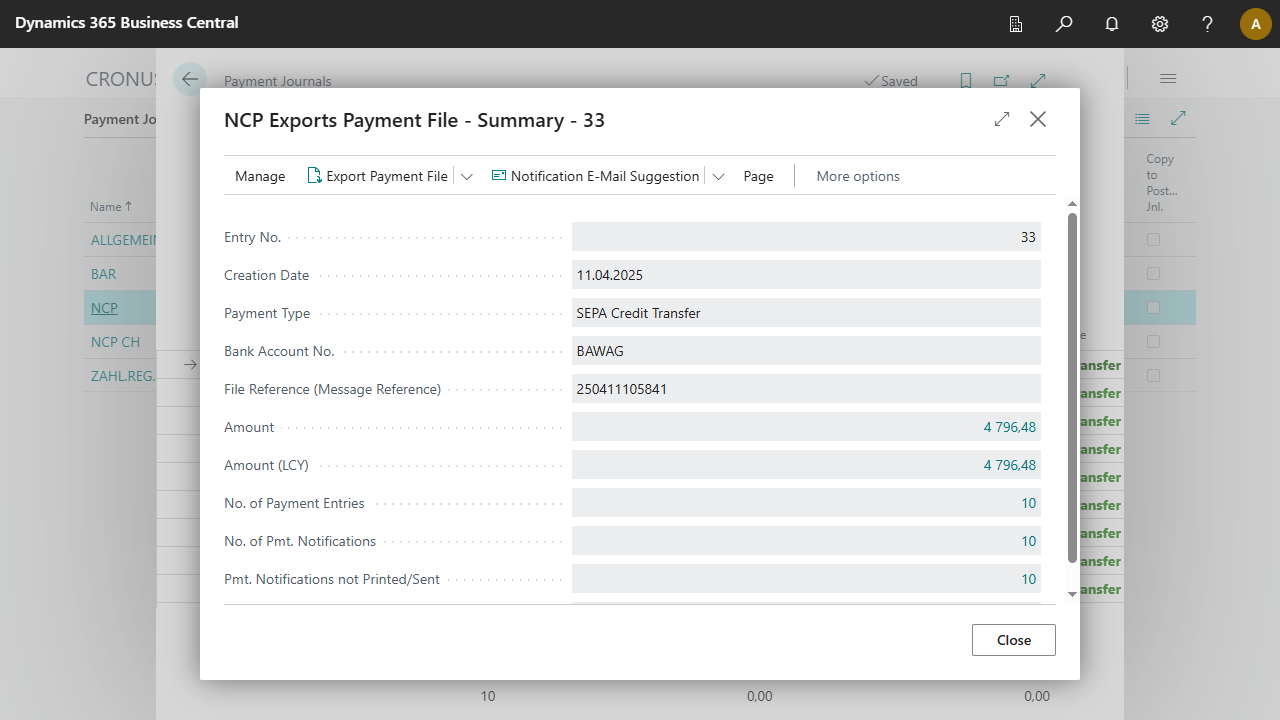
Task: Open the Notification E-Mail Suggestion dropdown arrow
Action: [718, 176]
